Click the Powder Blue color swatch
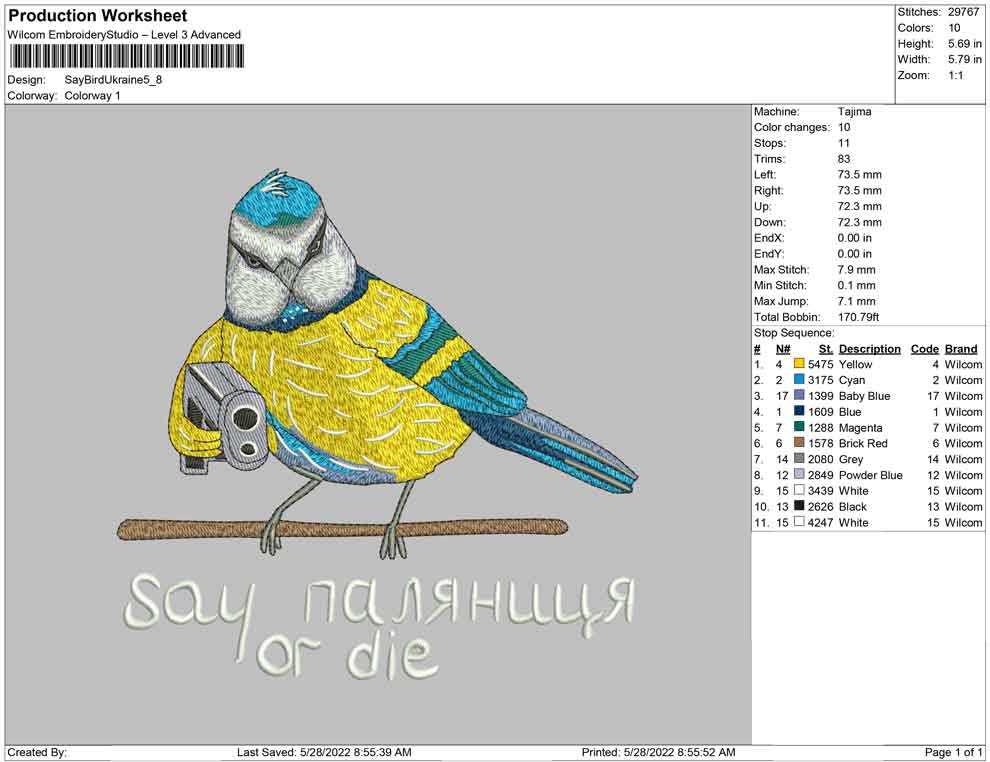 click(x=799, y=475)
